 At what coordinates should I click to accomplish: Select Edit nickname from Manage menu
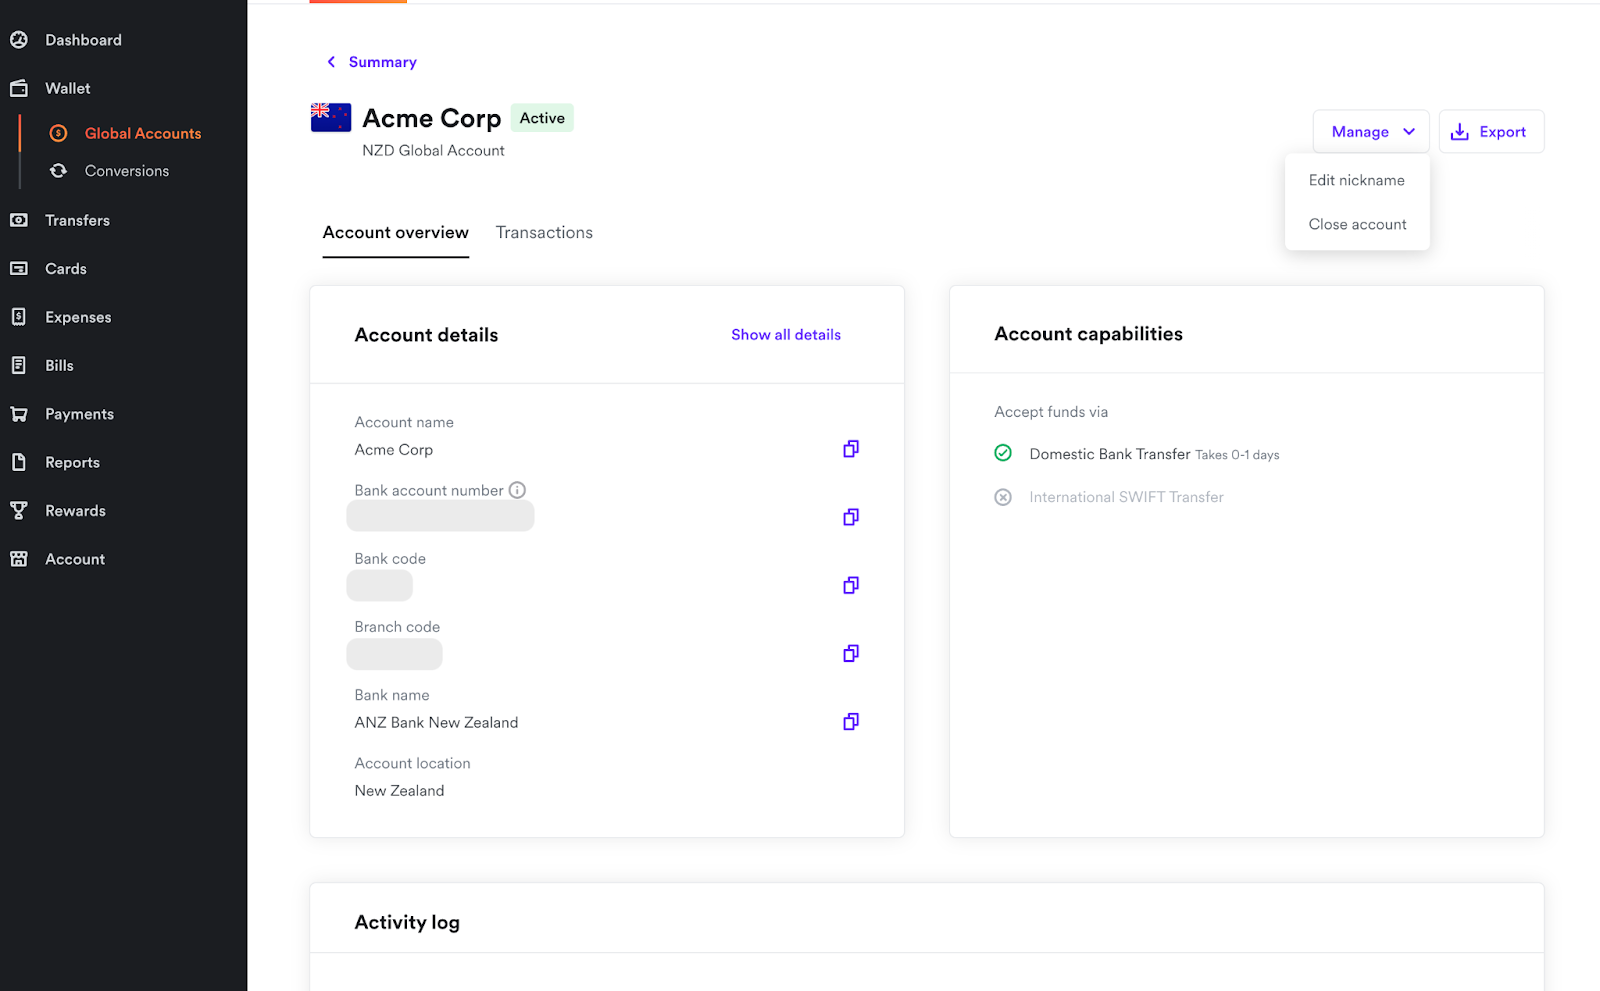pos(1356,180)
